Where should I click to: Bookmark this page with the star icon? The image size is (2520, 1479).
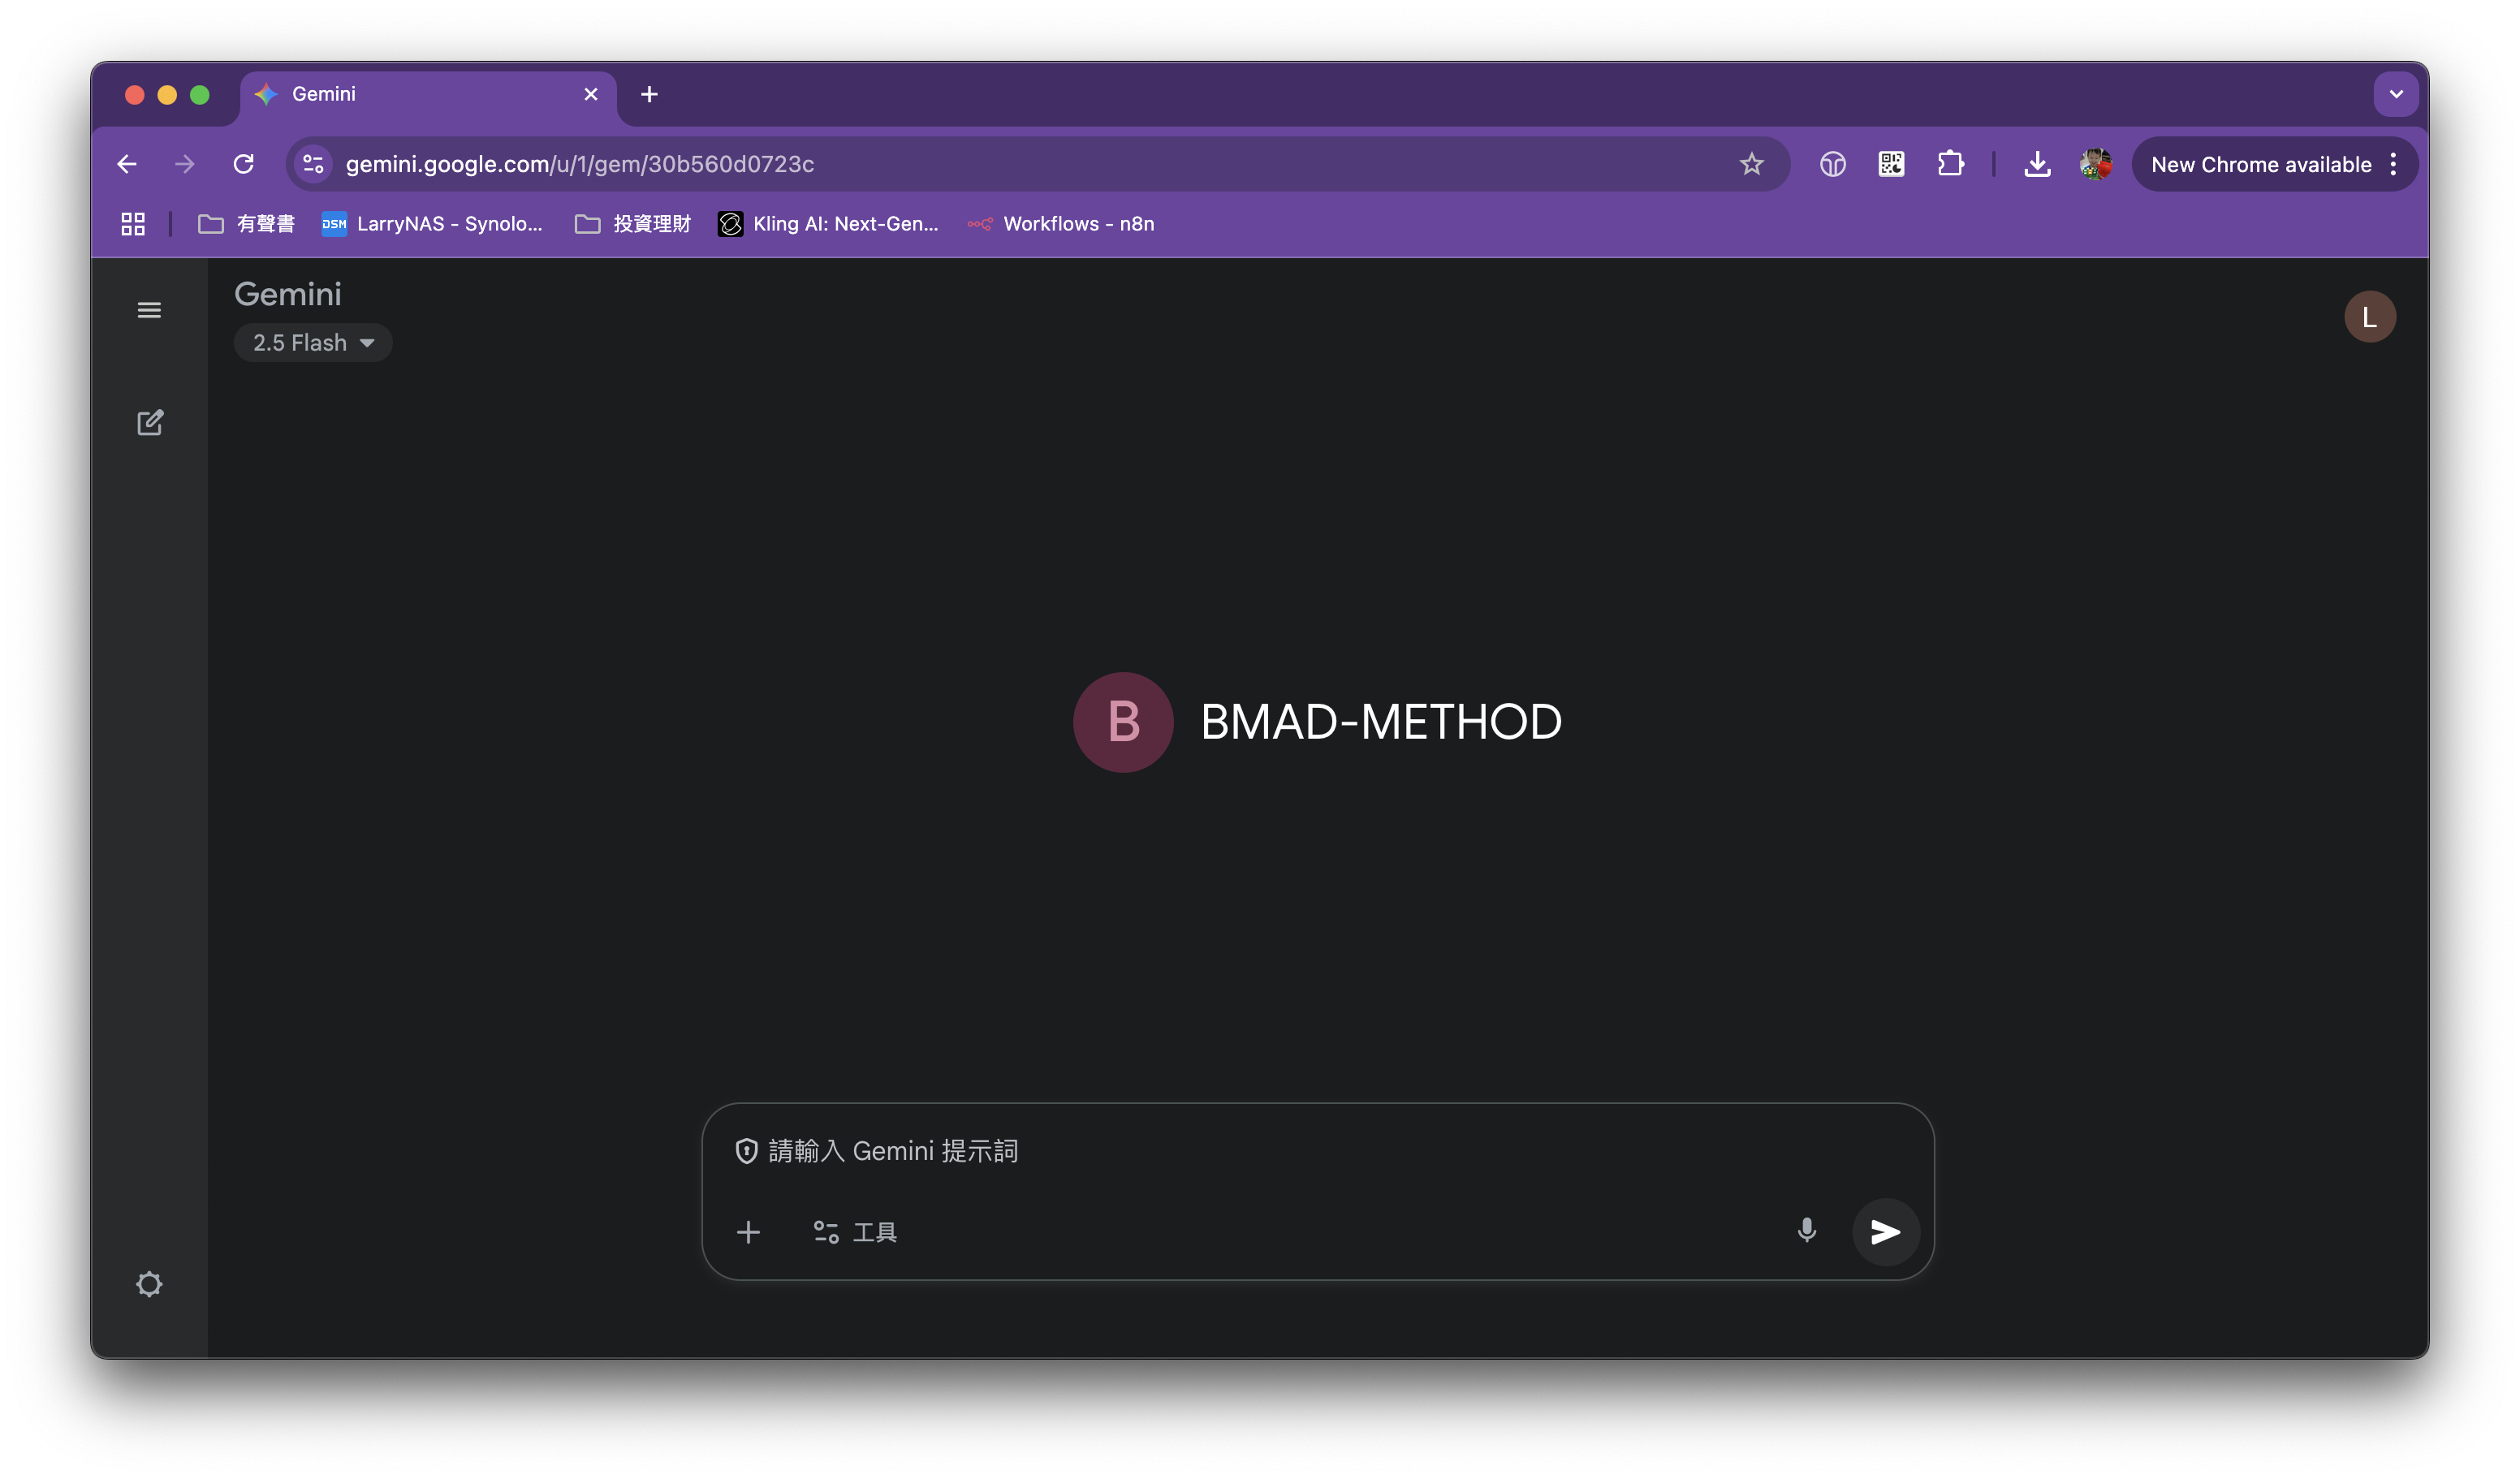pos(1751,164)
